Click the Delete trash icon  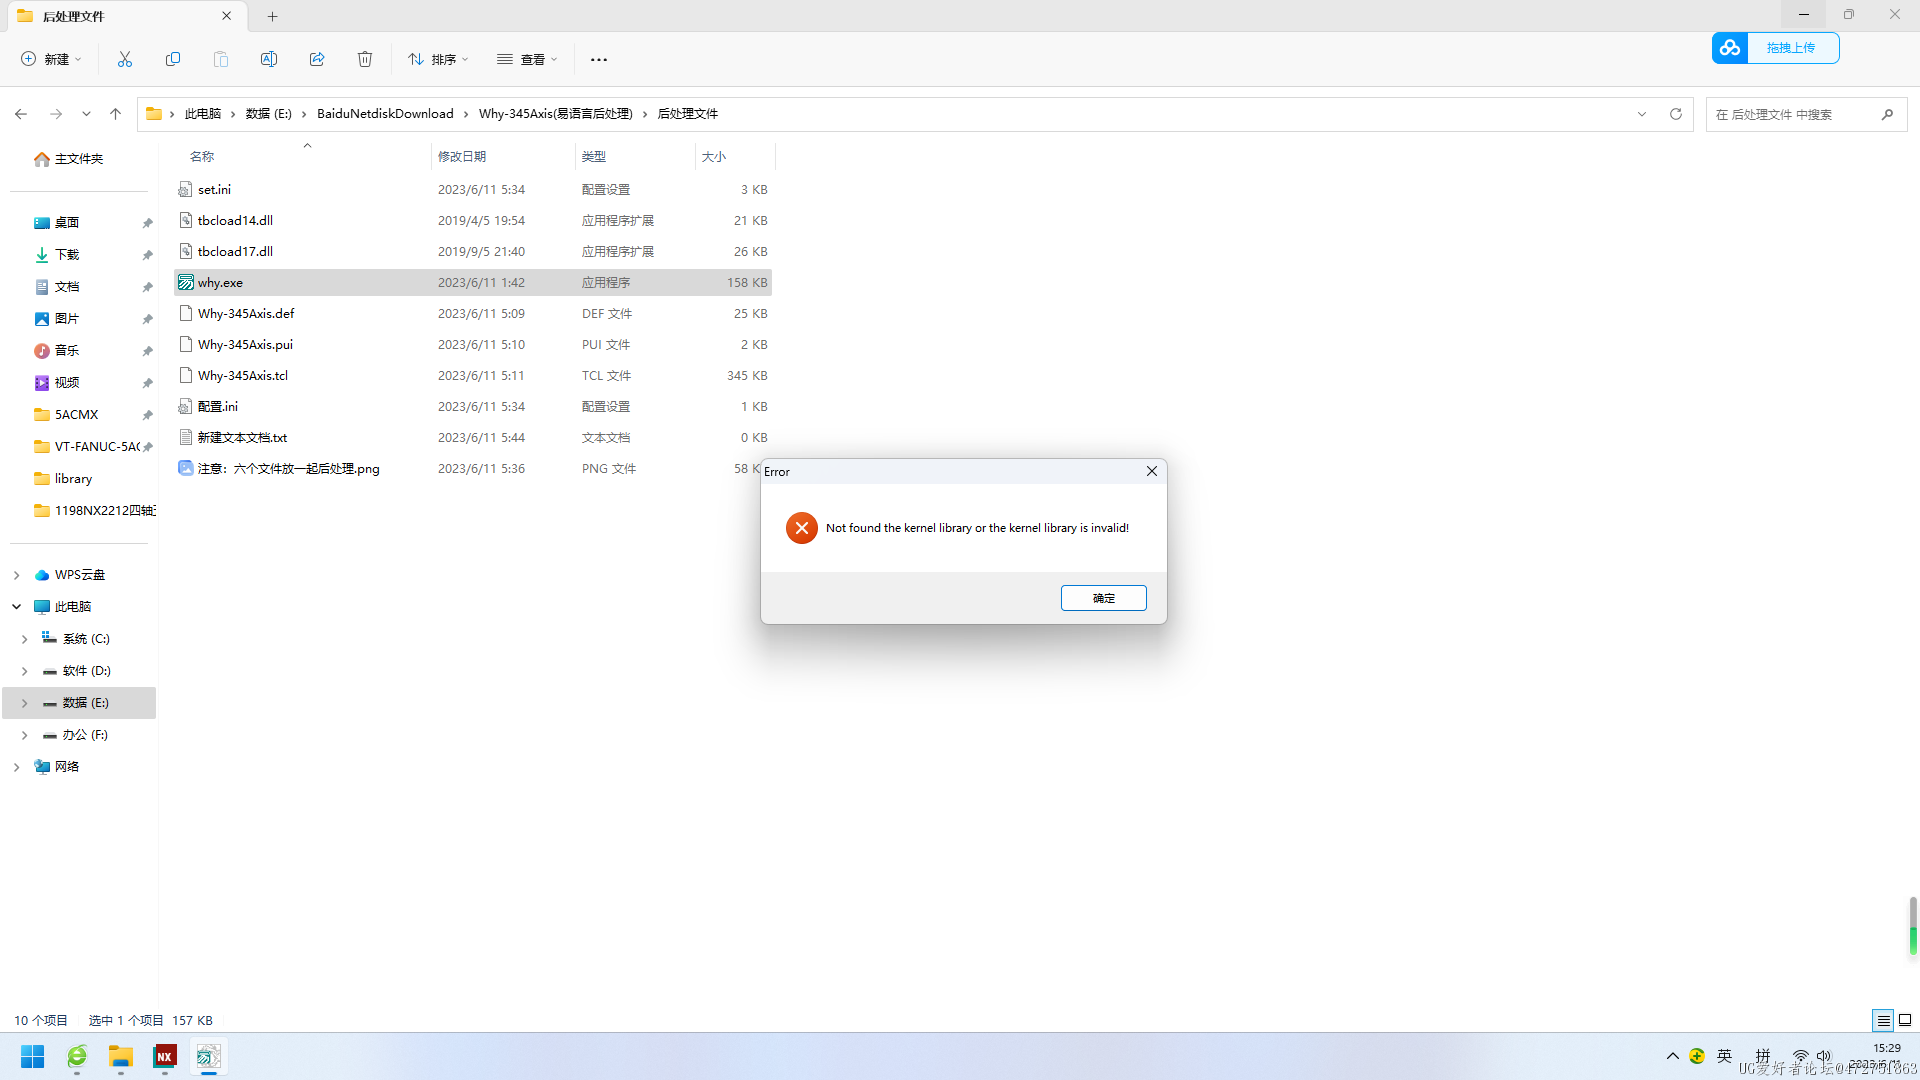click(x=365, y=59)
